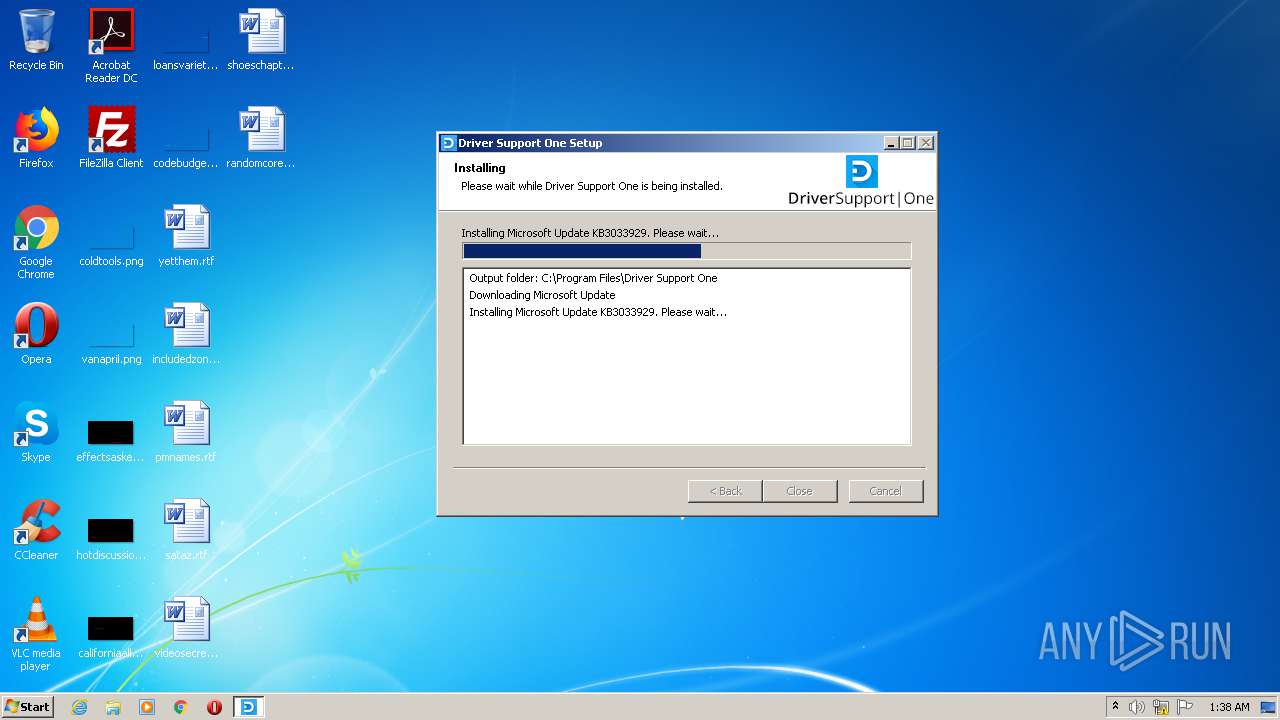Click the Driver Support One title bar icon
Screen dimensions: 1280x720
[448, 143]
